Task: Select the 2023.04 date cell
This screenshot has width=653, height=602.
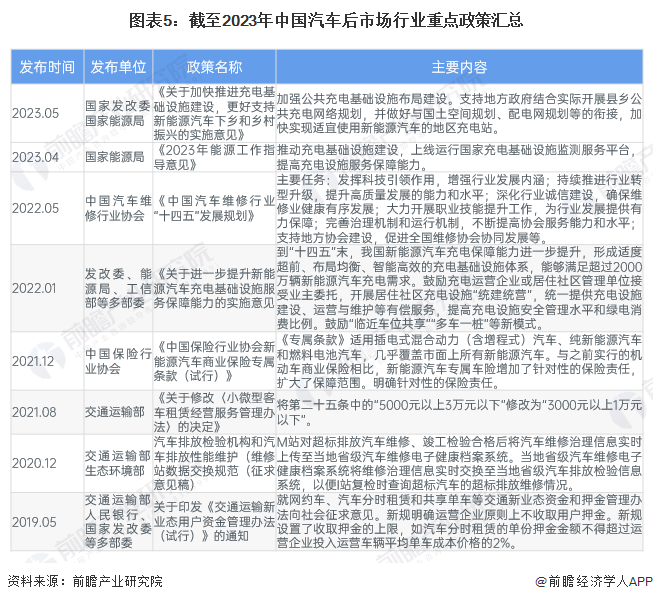Action: click(47, 157)
